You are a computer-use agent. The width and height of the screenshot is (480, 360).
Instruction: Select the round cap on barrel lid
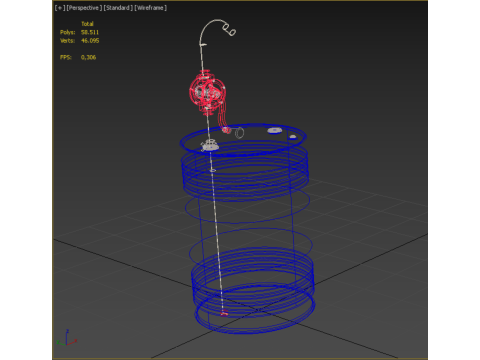(274, 130)
